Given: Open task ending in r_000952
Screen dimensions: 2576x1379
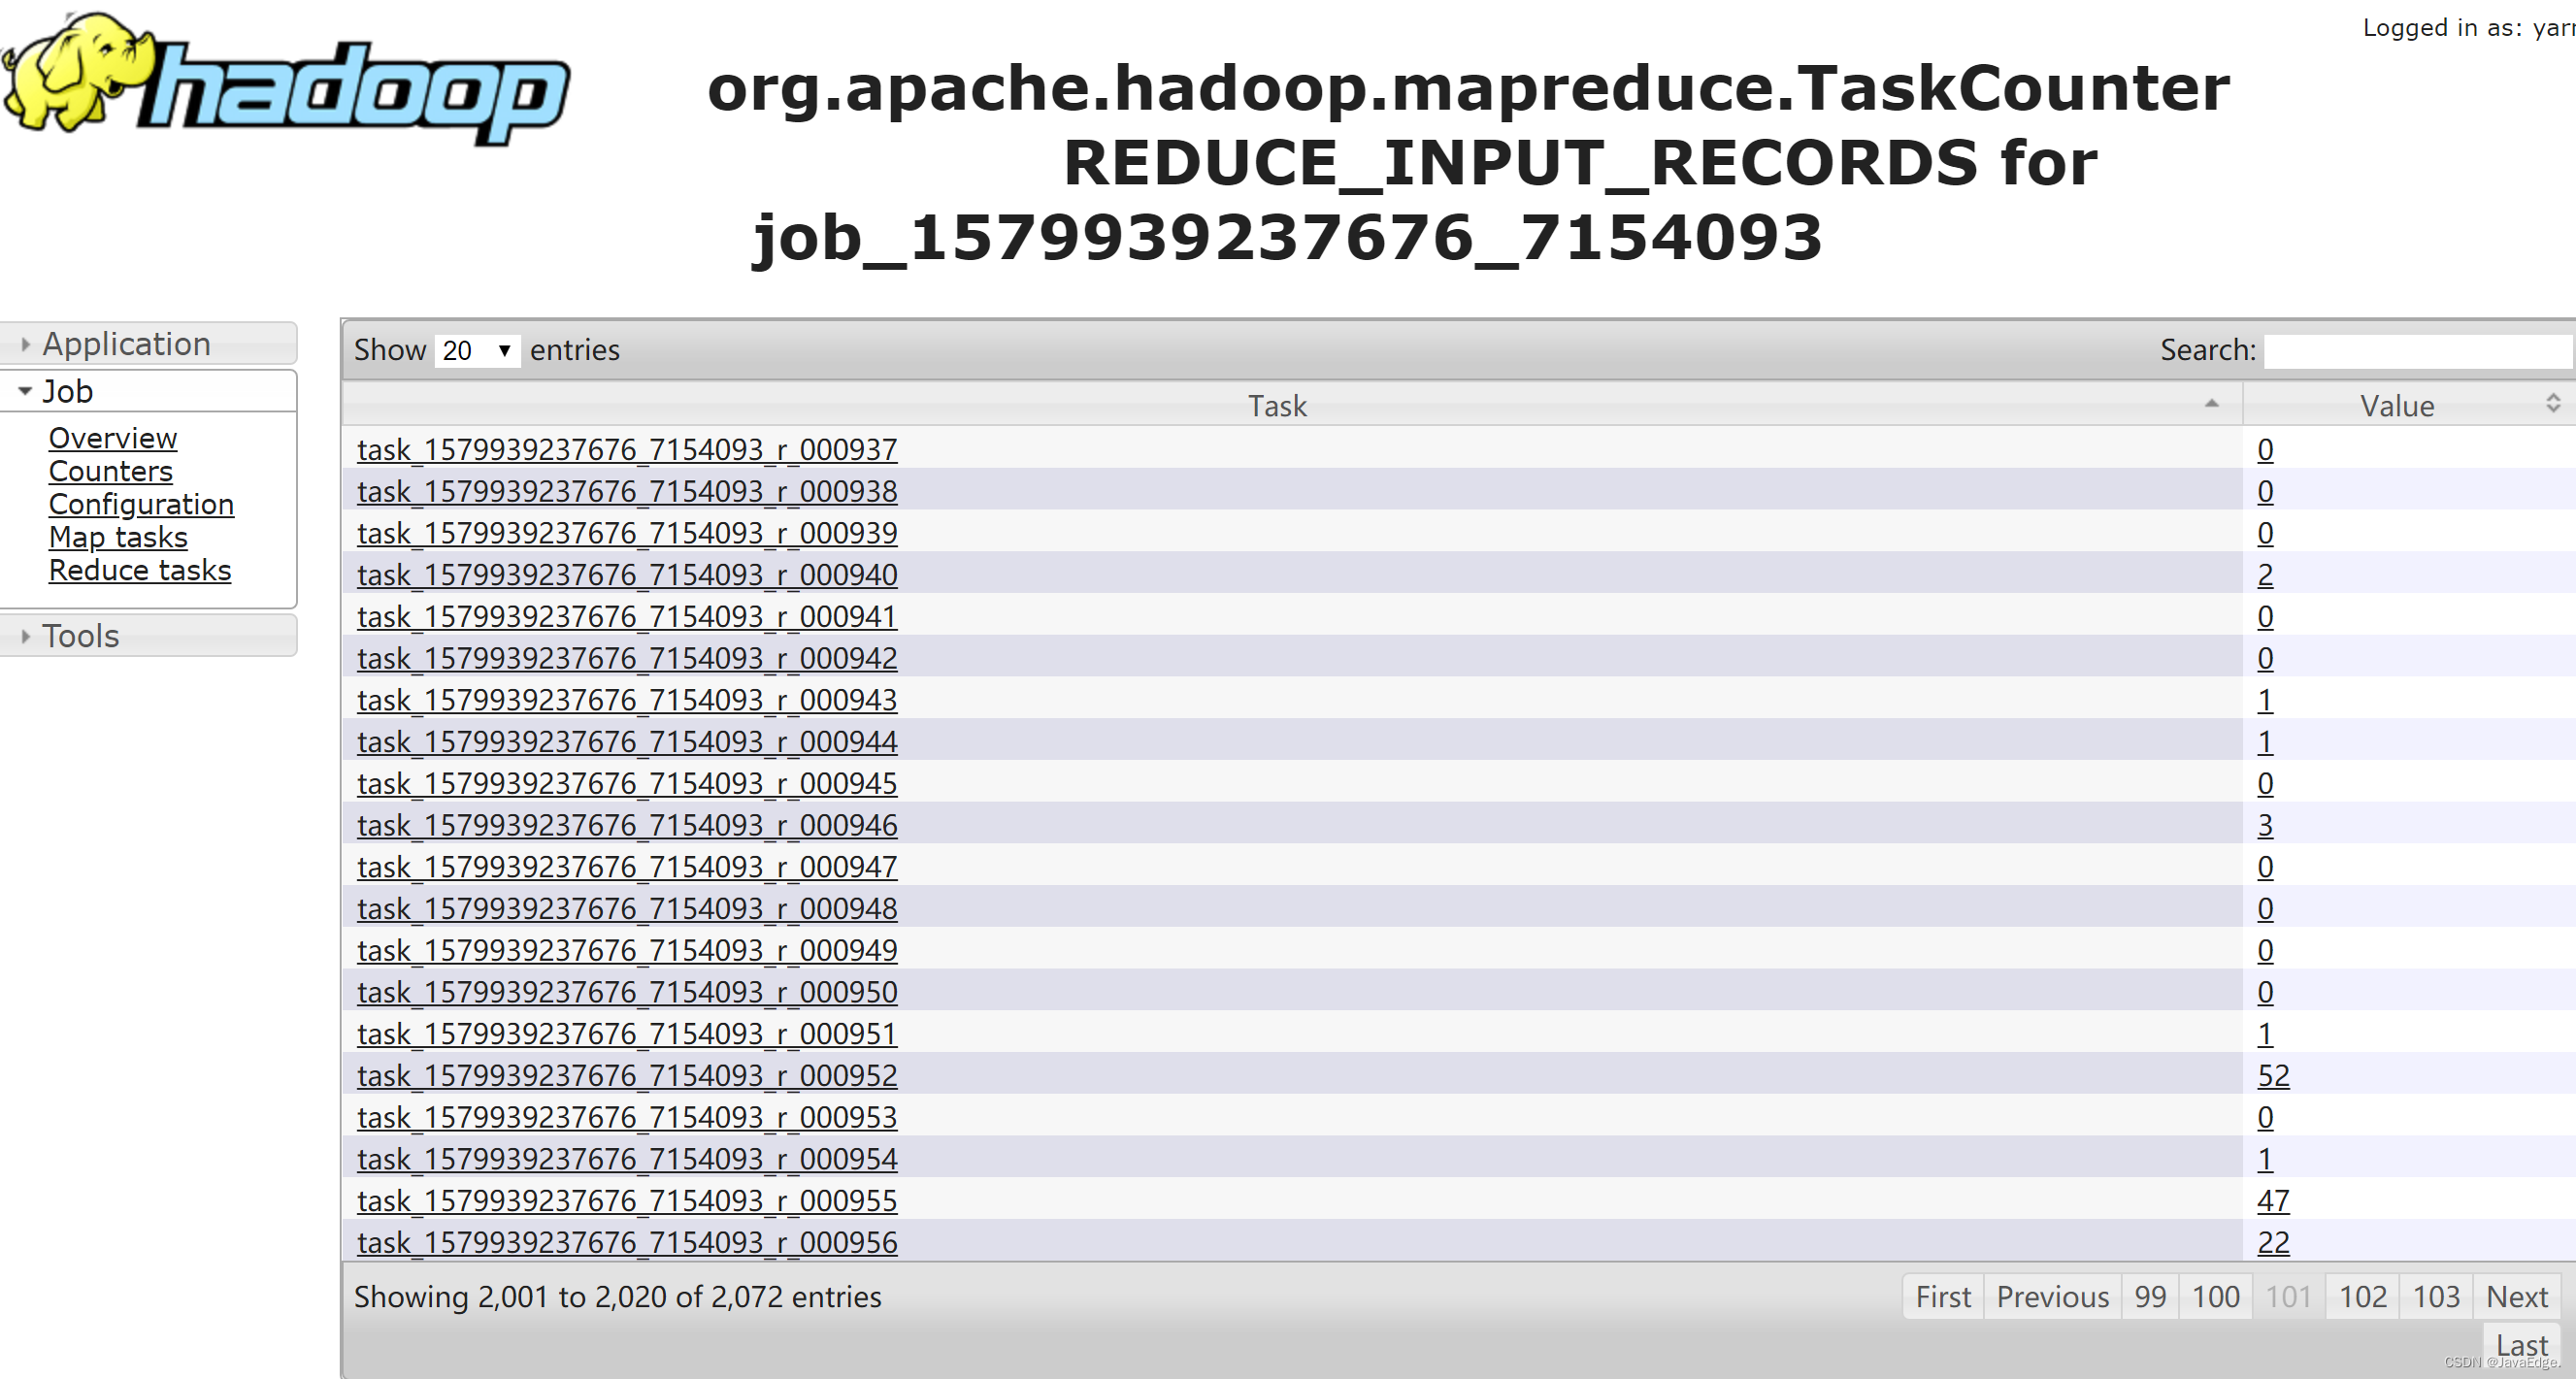Looking at the screenshot, I should pyautogui.click(x=627, y=1075).
